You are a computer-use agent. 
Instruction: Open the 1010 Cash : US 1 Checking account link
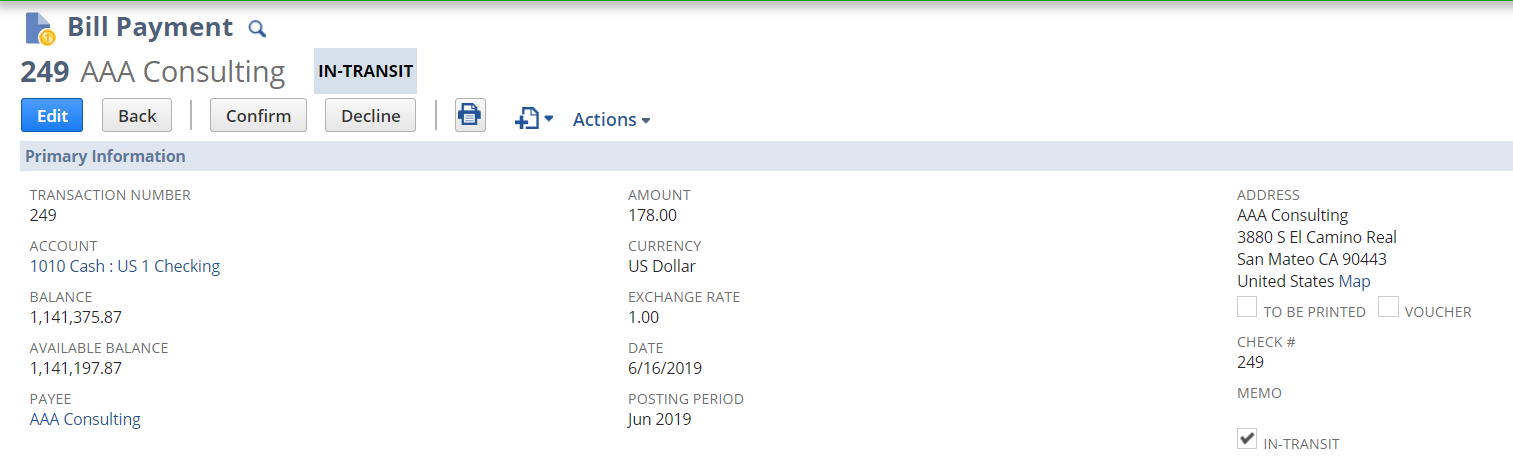[125, 266]
